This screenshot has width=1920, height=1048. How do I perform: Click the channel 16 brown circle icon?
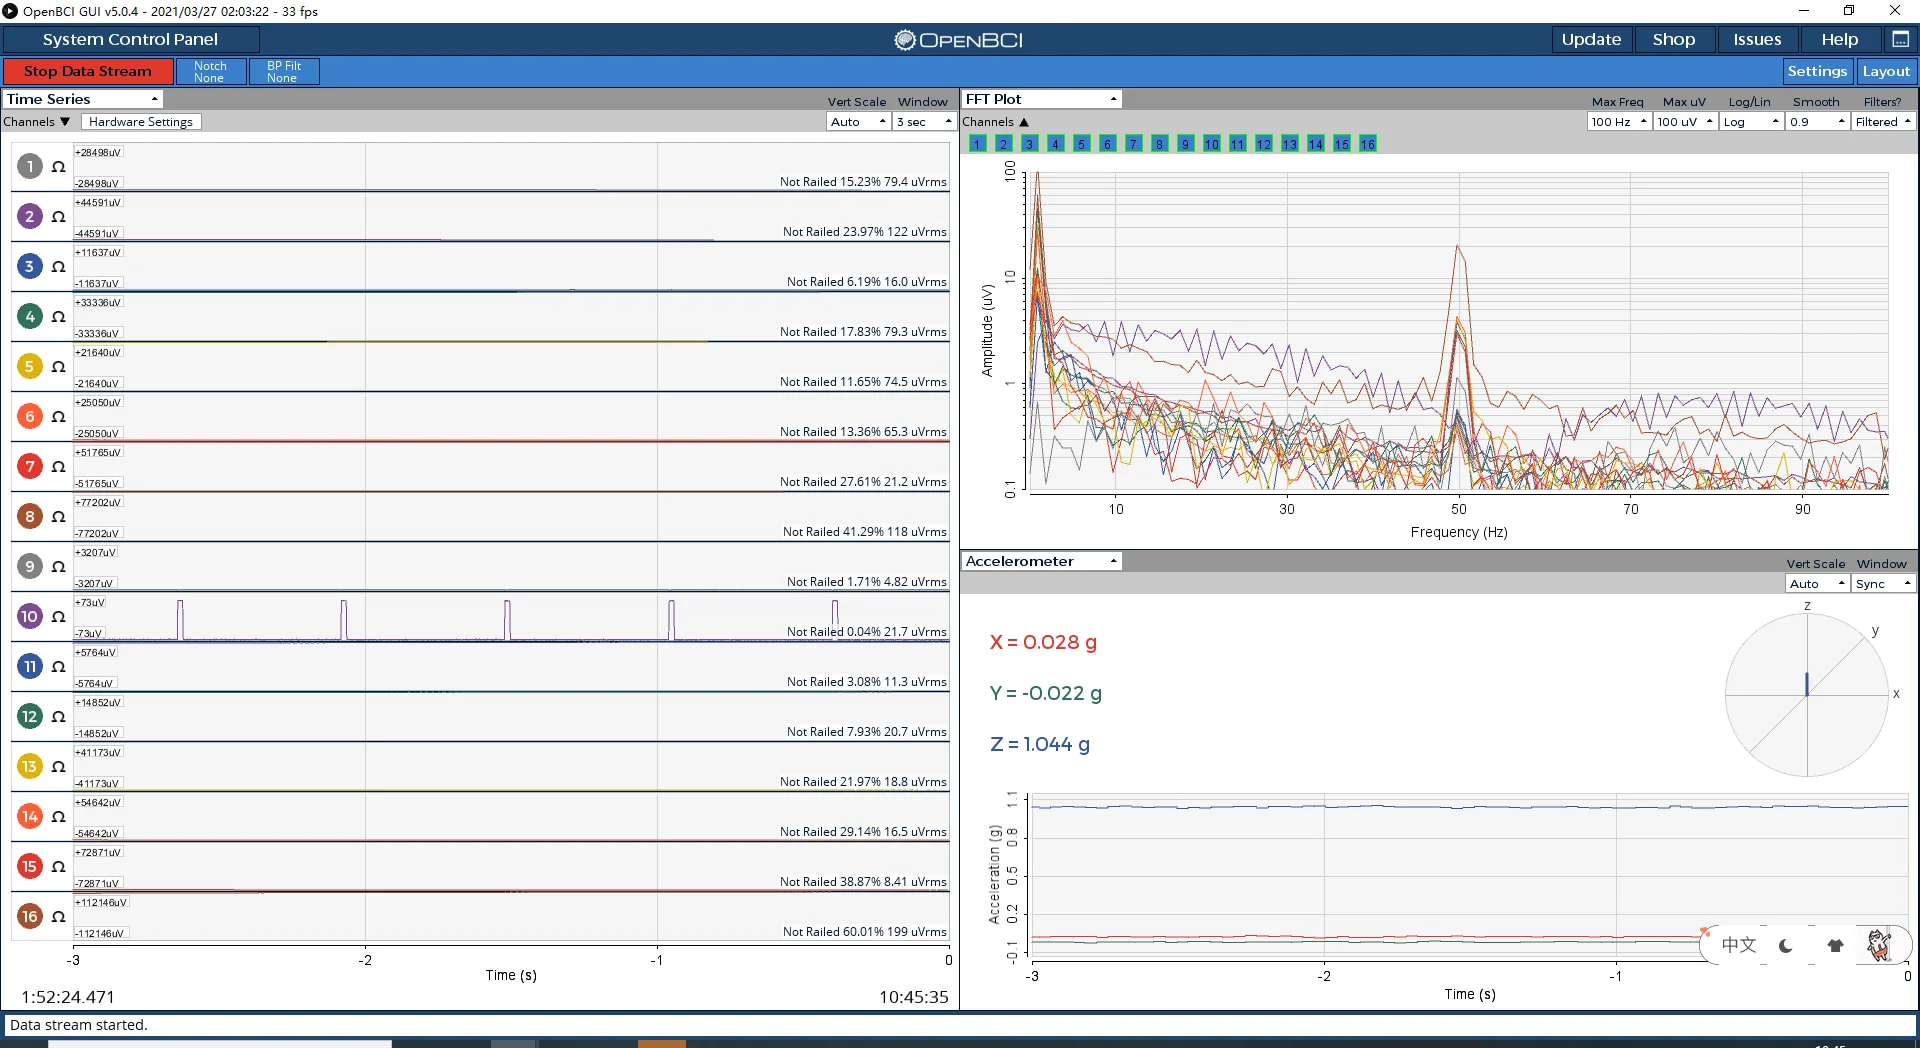pos(30,917)
